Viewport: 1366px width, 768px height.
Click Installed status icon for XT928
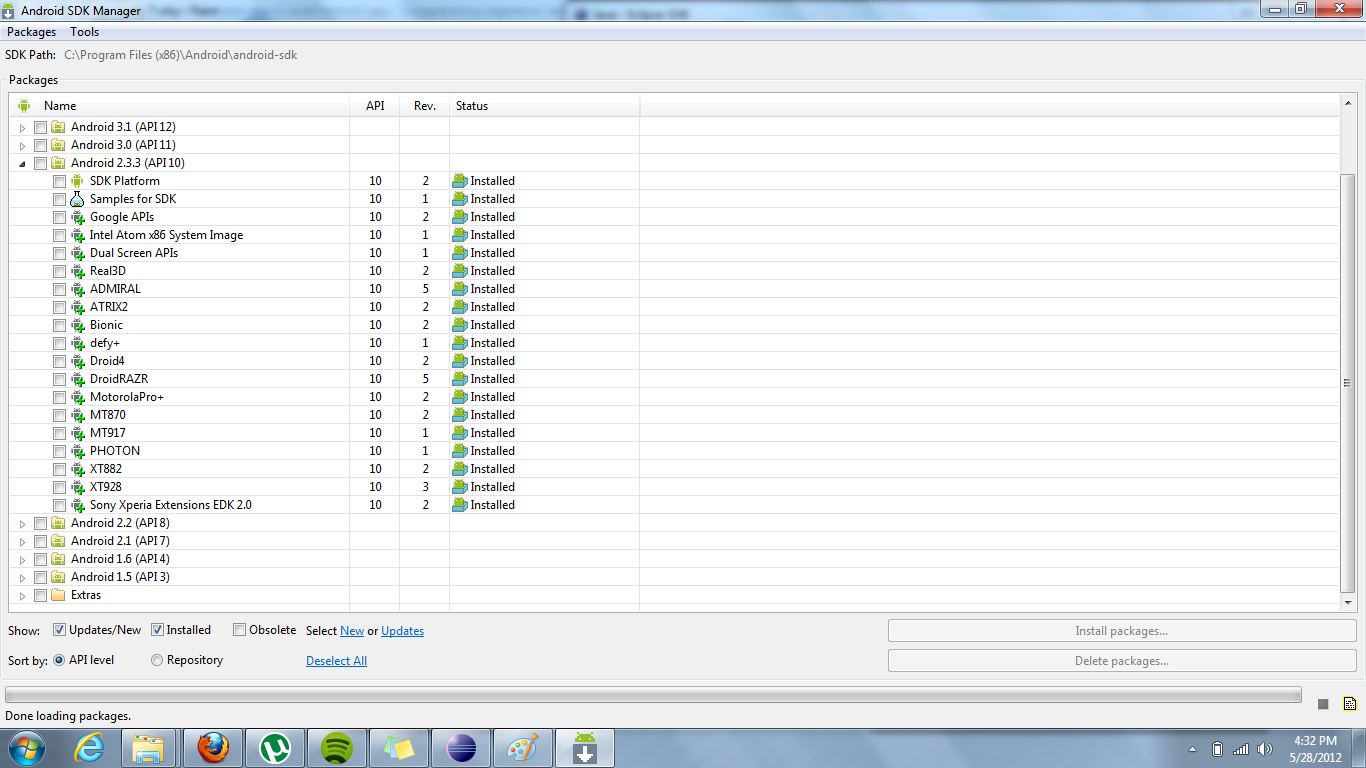(x=460, y=487)
